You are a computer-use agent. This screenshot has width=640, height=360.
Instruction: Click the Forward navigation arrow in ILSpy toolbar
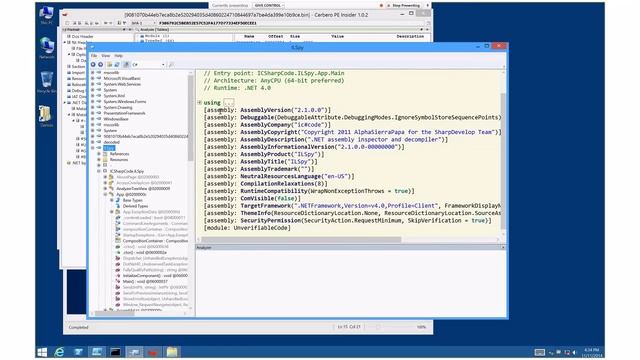click(x=100, y=64)
